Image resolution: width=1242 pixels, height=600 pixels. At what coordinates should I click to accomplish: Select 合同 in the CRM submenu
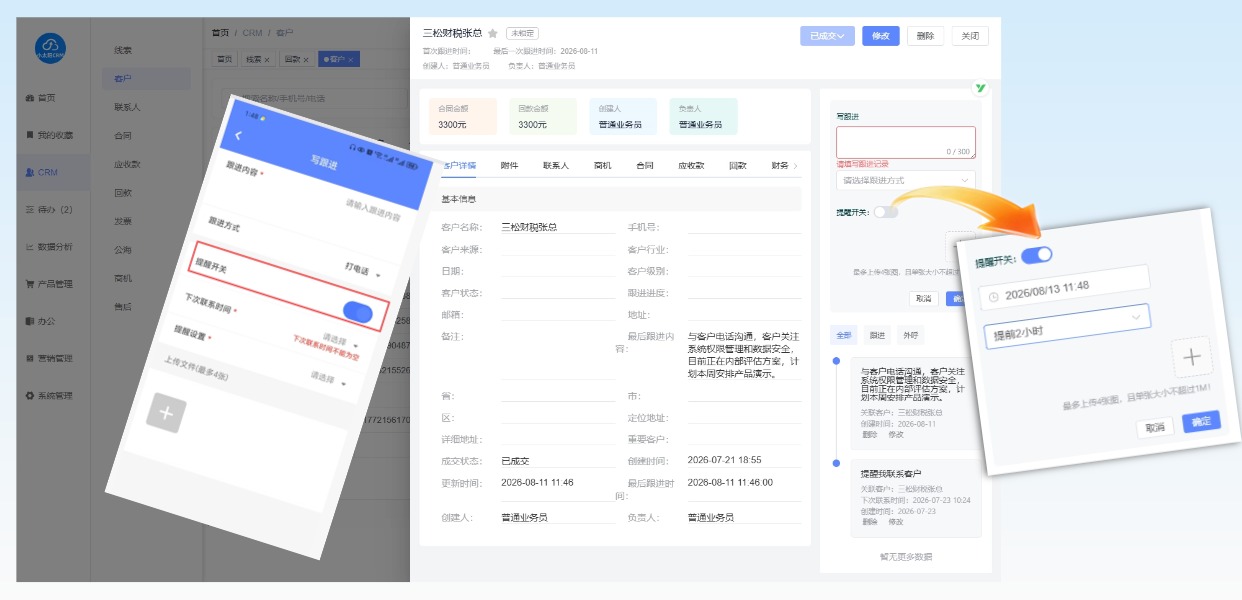pos(122,135)
